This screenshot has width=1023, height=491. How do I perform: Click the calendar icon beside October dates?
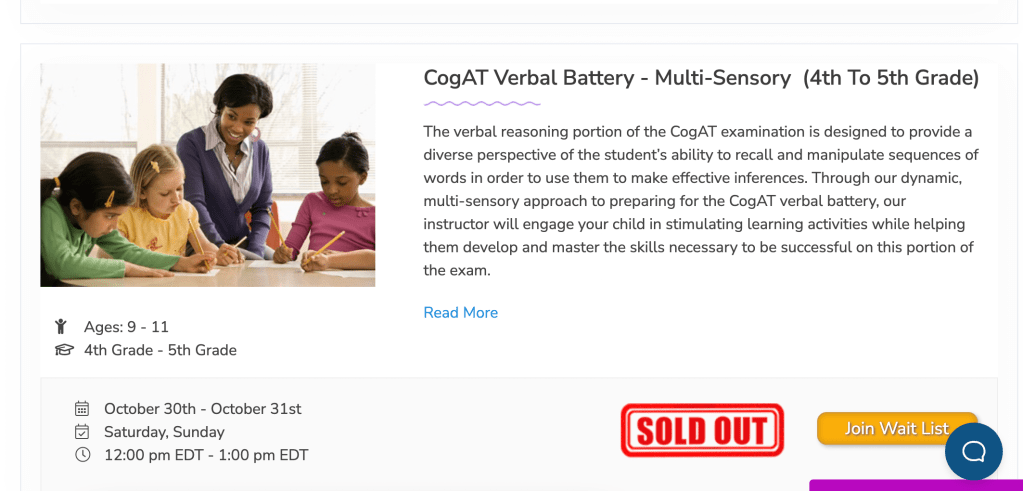click(82, 408)
